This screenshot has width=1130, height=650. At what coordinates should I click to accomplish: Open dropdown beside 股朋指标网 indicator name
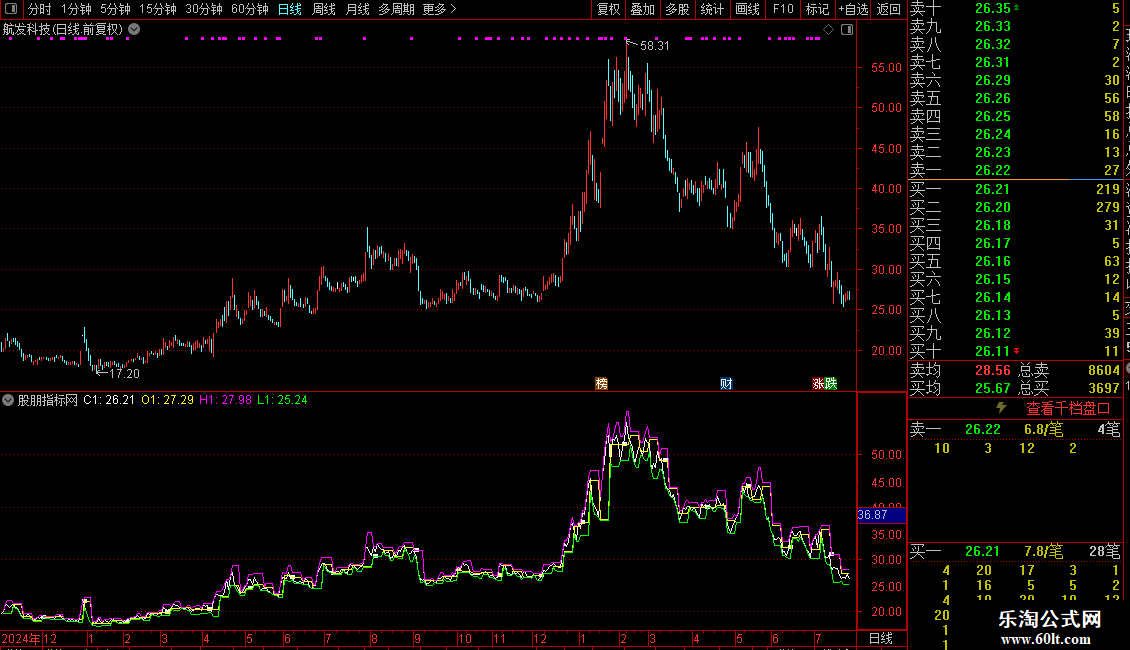point(8,400)
